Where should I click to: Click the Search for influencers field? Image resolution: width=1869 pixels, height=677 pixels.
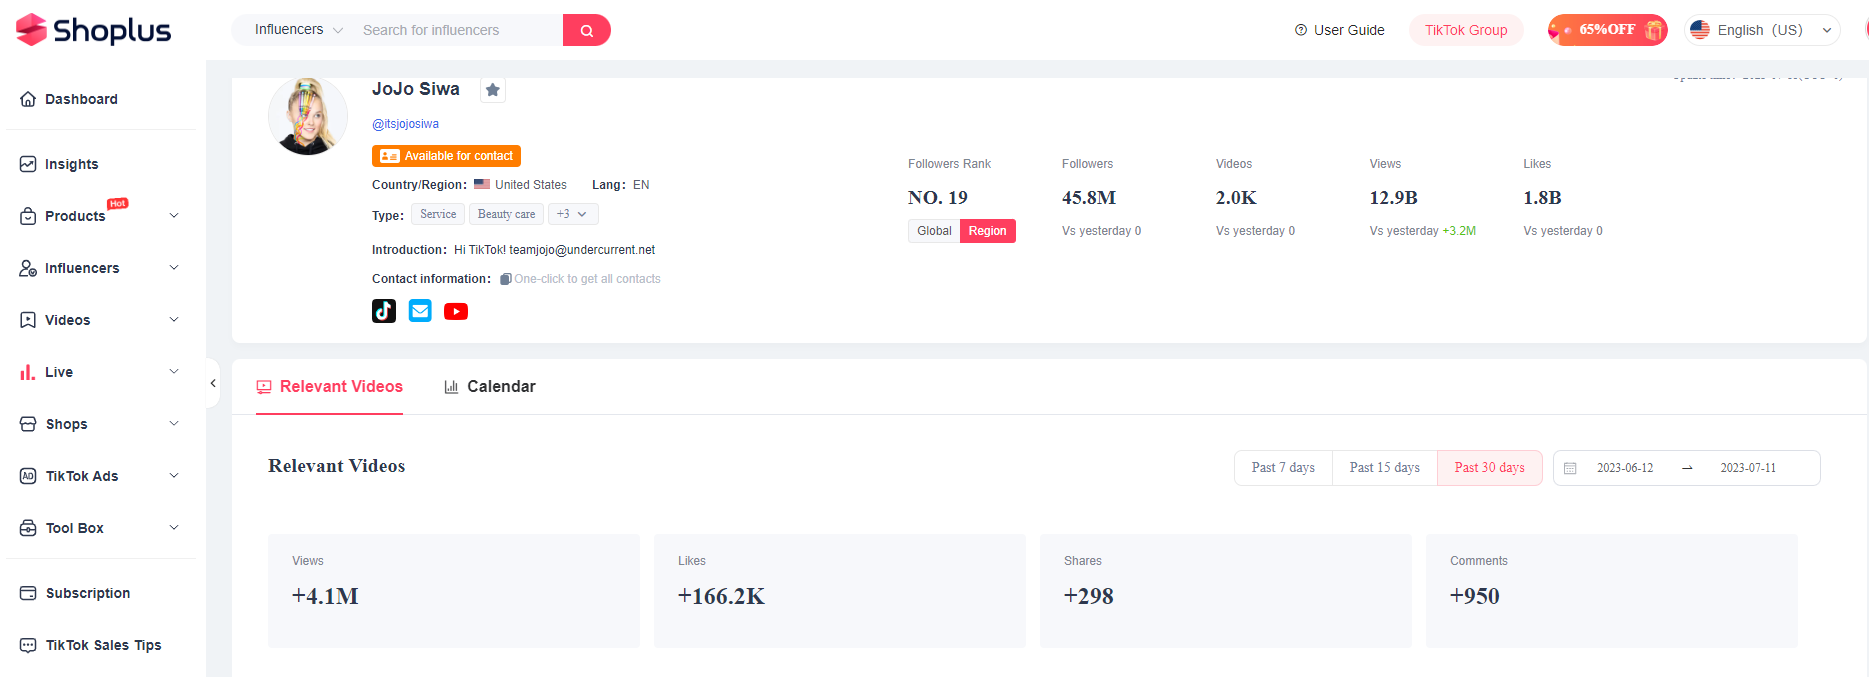(455, 30)
